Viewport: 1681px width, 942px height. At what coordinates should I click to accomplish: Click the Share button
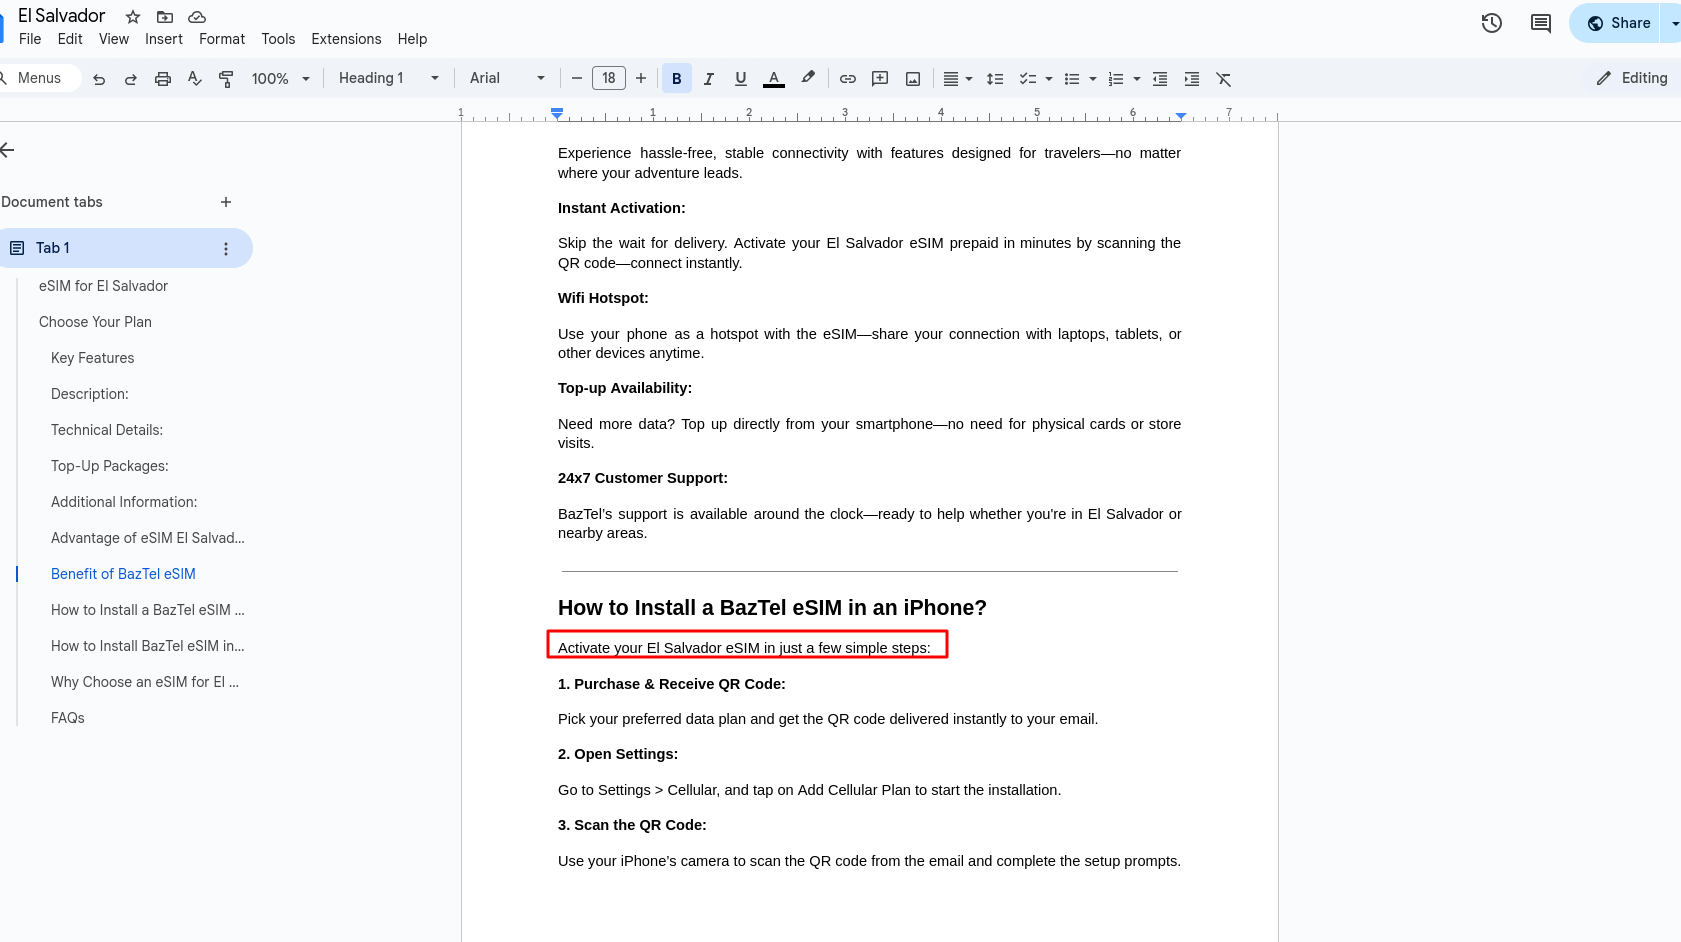pyautogui.click(x=1618, y=23)
